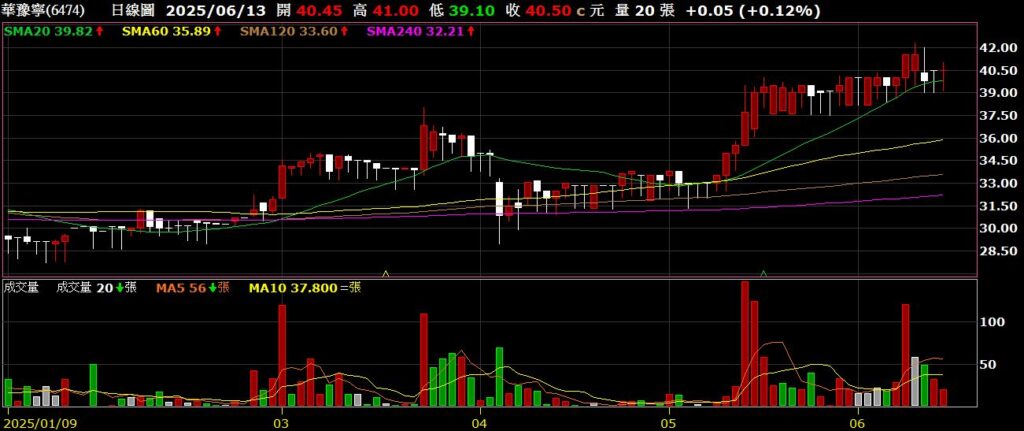Click the 50 volume axis label

pyautogui.click(x=990, y=364)
